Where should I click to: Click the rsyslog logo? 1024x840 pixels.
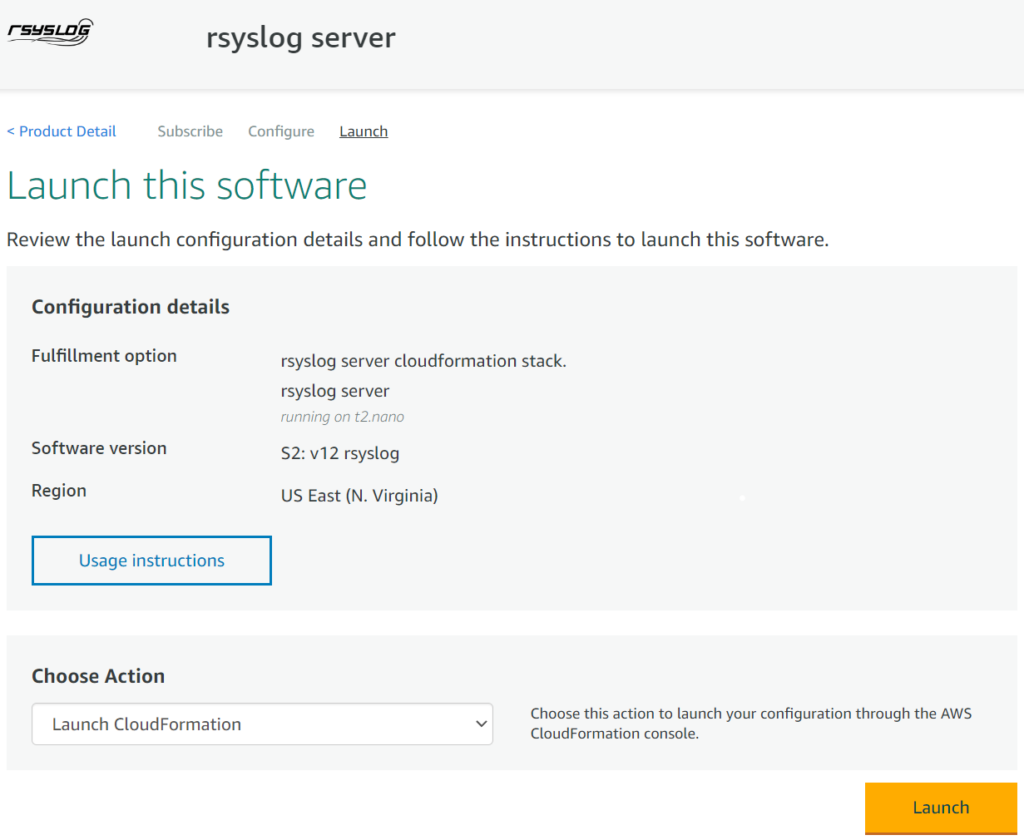click(x=50, y=32)
